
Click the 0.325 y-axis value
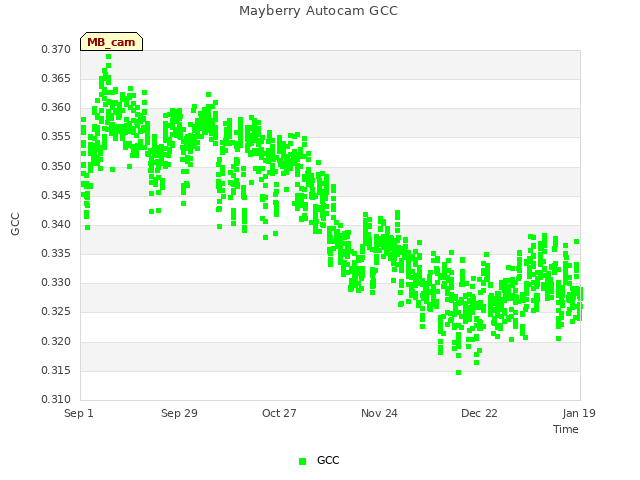pos(56,312)
